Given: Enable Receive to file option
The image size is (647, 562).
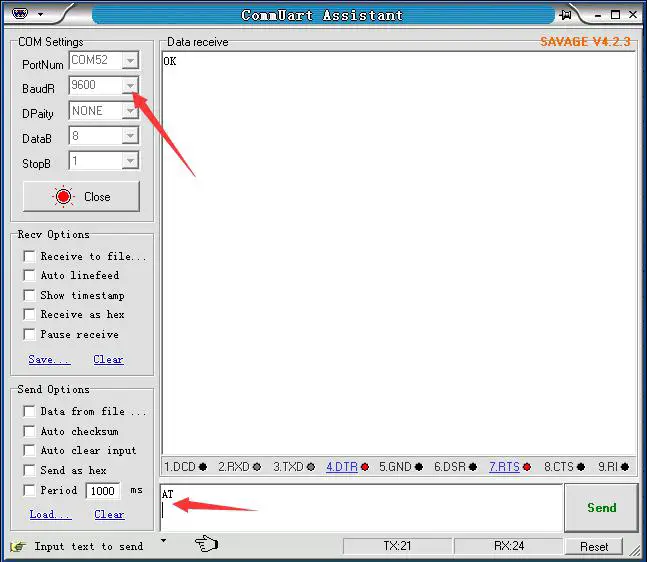Looking at the screenshot, I should coord(29,256).
